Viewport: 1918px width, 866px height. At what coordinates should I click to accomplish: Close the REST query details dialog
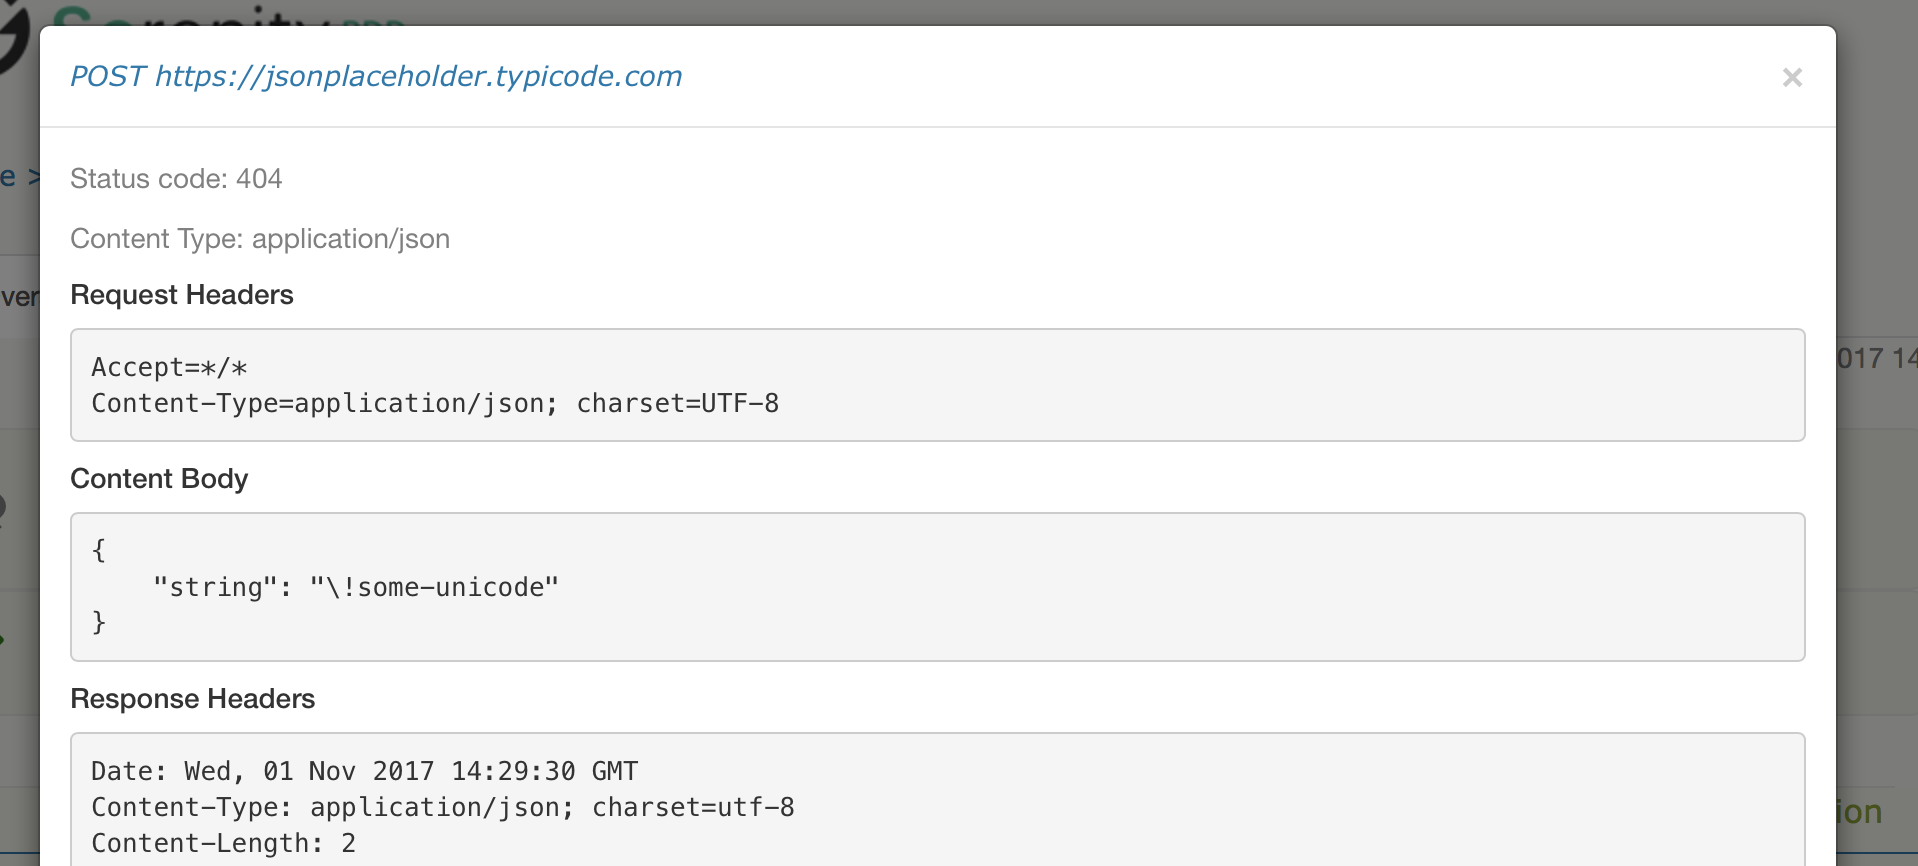[1792, 78]
